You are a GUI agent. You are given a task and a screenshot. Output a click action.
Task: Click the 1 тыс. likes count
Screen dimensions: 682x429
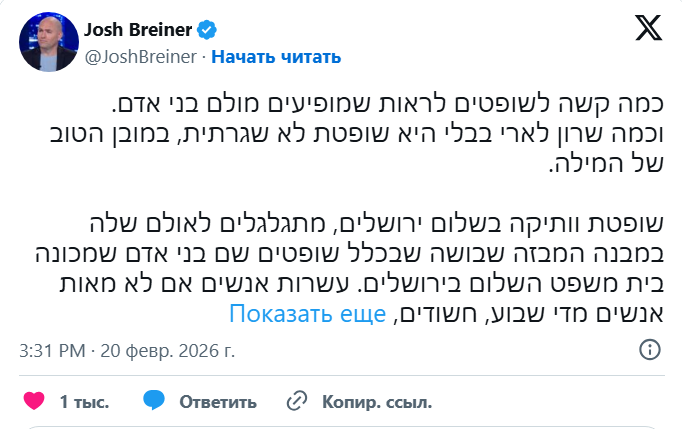point(85,402)
